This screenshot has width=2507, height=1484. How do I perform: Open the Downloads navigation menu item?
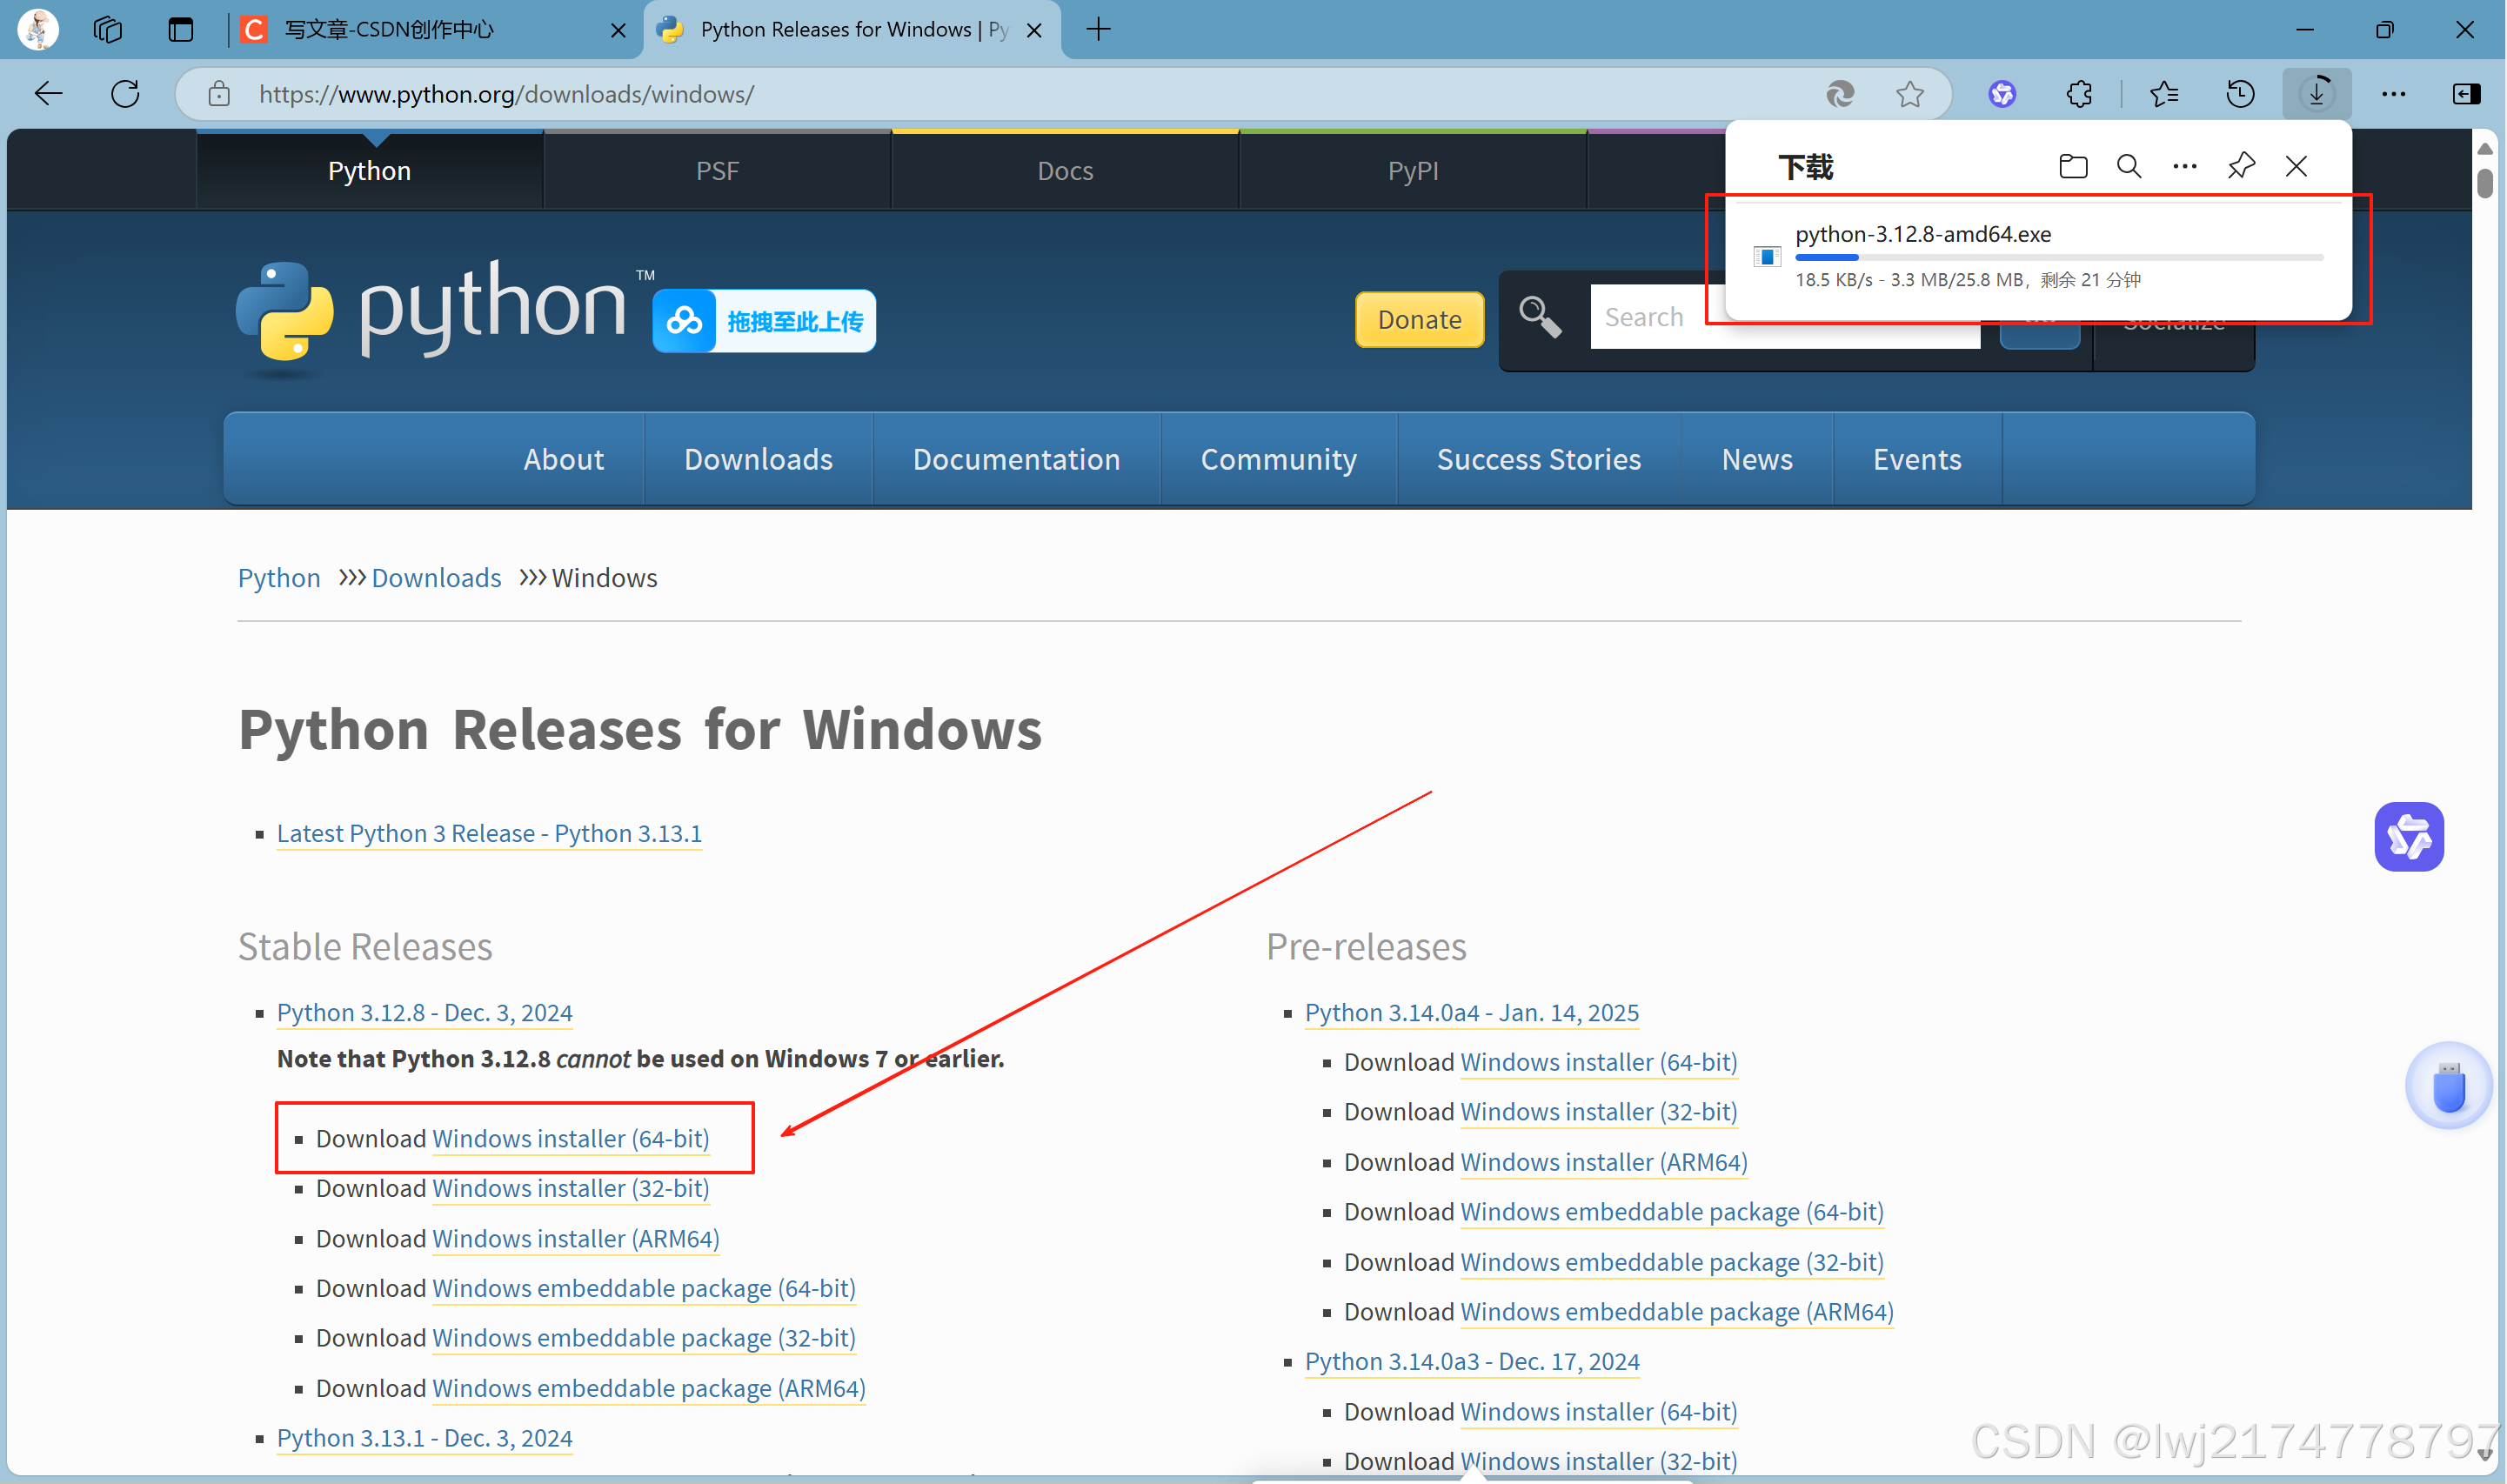coord(758,459)
